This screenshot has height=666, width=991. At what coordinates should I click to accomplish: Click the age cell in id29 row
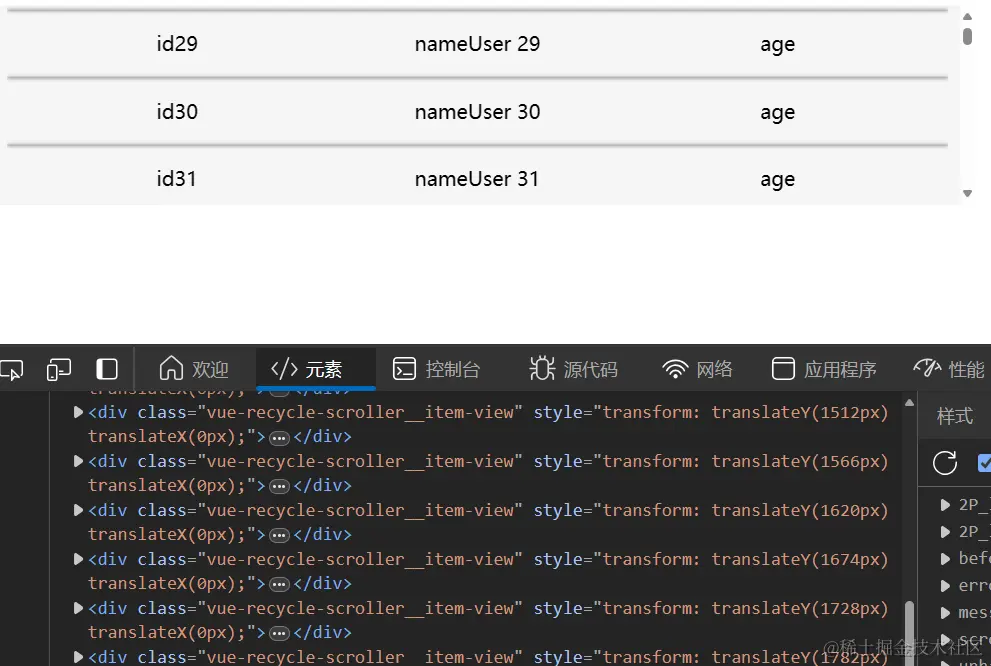point(777,45)
